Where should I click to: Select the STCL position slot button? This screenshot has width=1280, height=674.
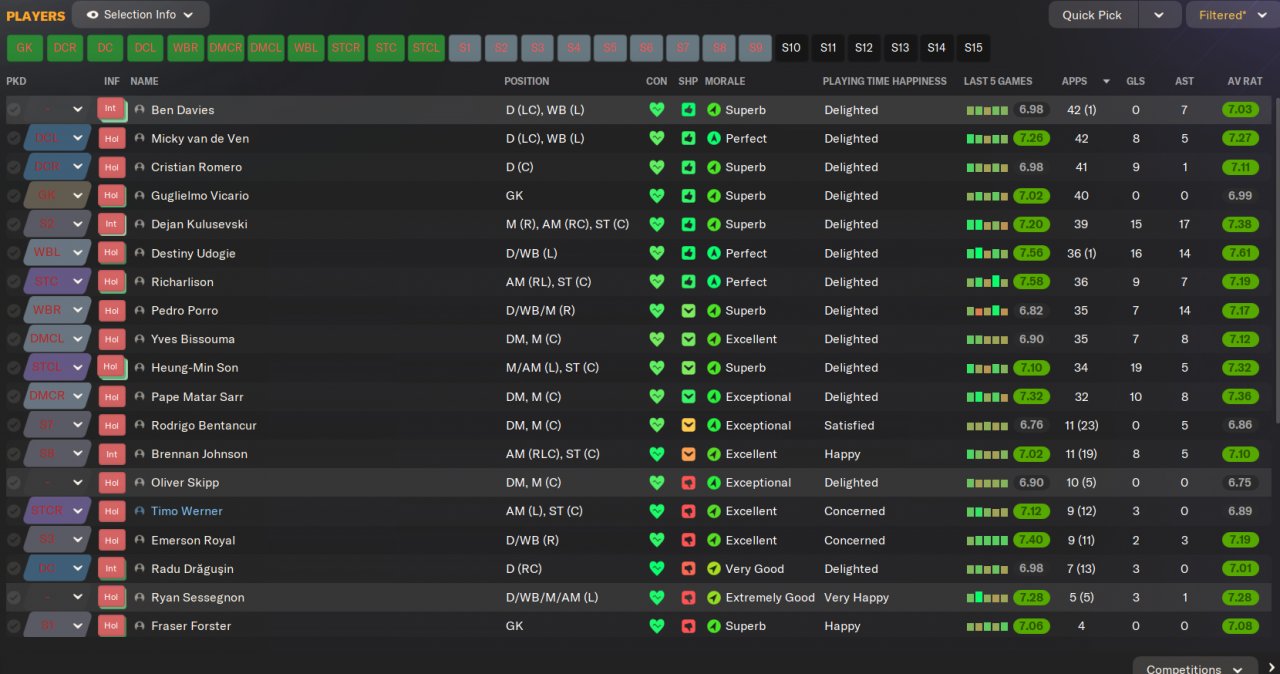point(426,47)
